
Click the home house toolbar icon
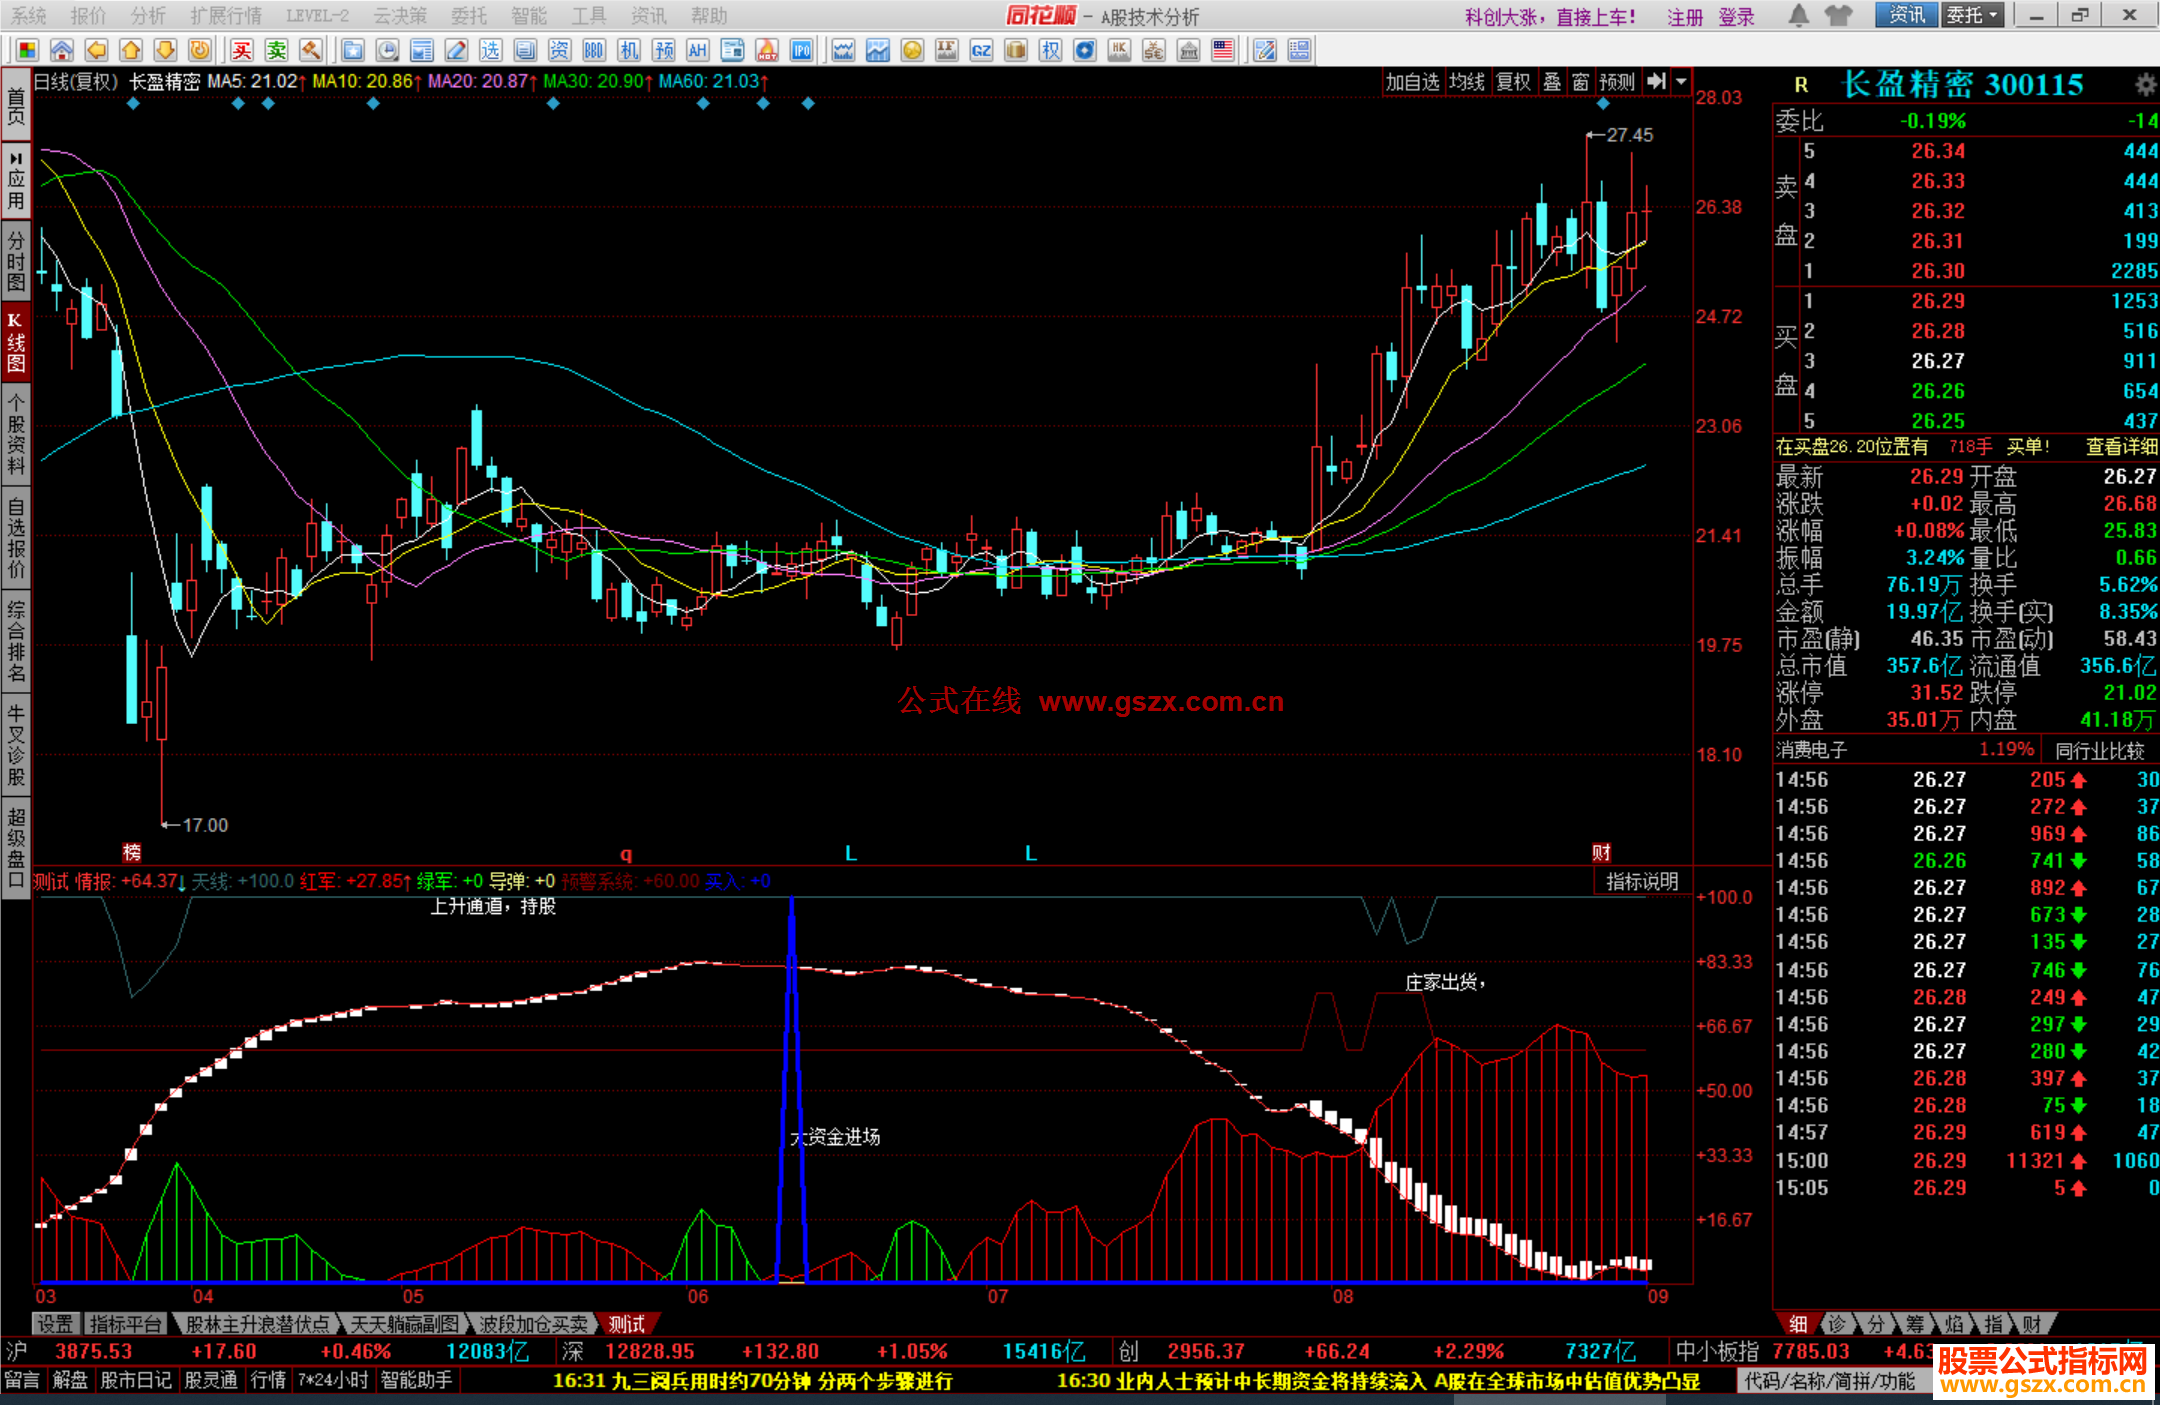click(62, 51)
